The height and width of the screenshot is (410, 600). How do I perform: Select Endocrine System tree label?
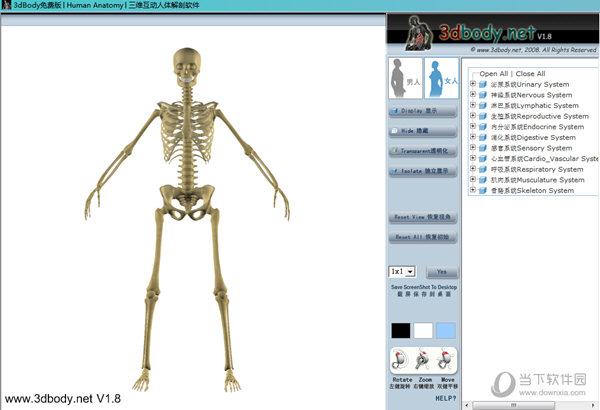[x=538, y=127]
